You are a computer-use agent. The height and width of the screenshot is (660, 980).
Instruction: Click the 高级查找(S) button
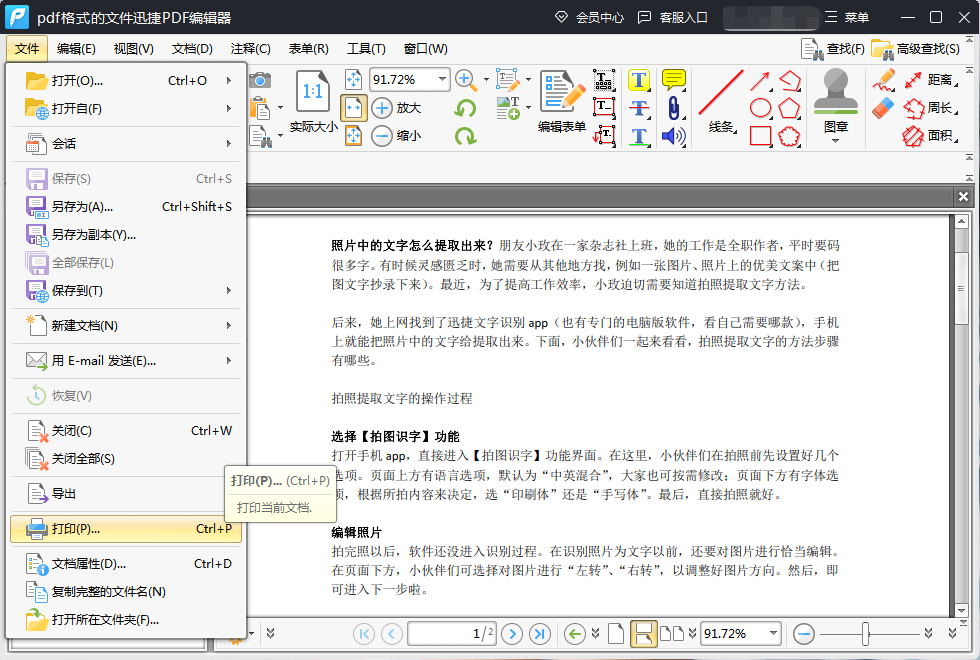click(916, 49)
